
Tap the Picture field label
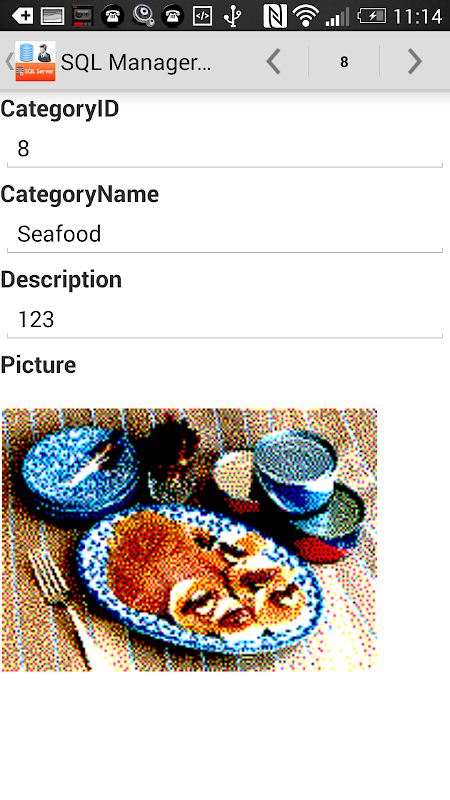click(38, 365)
